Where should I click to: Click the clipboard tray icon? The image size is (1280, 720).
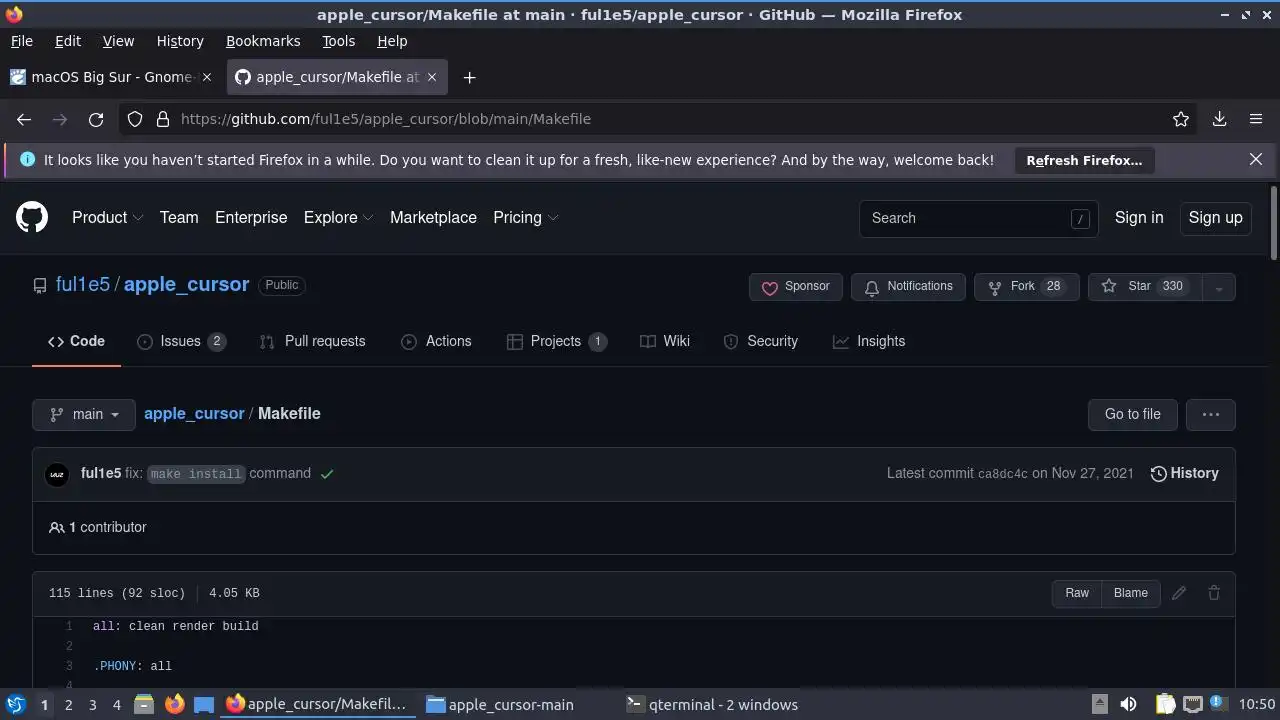pyautogui.click(x=1166, y=705)
